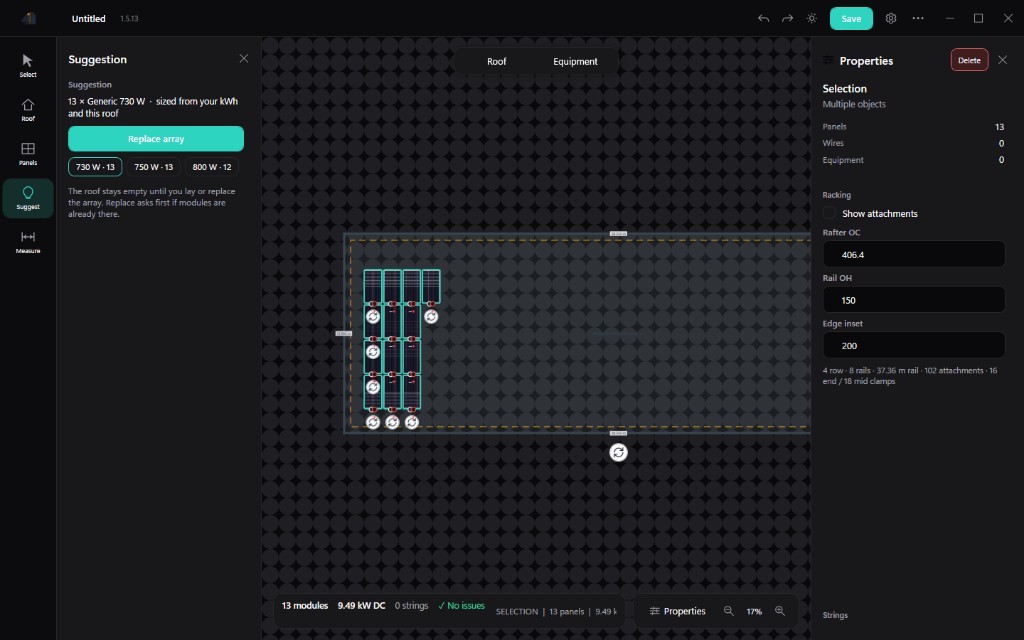The image size is (1024, 640).
Task: Choose the Panels grid tool
Action: pyautogui.click(x=27, y=153)
